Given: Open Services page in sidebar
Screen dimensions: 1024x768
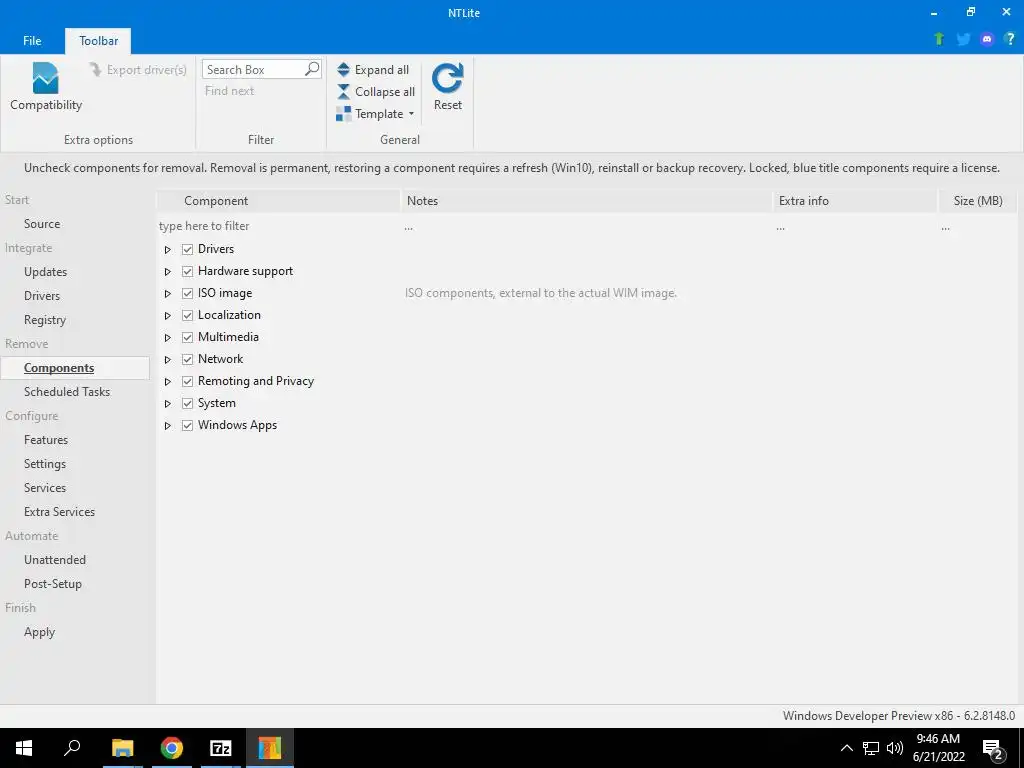Looking at the screenshot, I should coord(44,488).
